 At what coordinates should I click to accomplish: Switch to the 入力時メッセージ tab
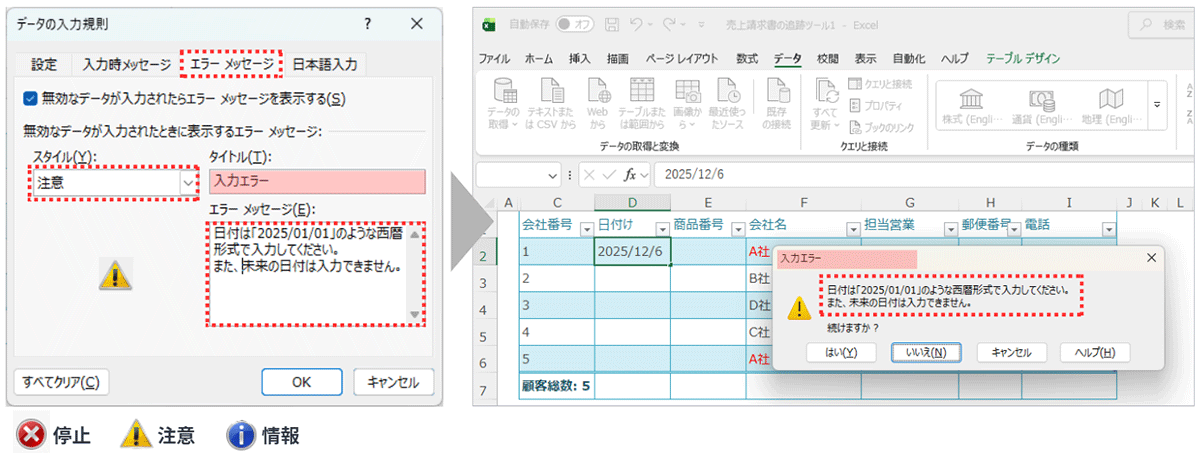126,65
